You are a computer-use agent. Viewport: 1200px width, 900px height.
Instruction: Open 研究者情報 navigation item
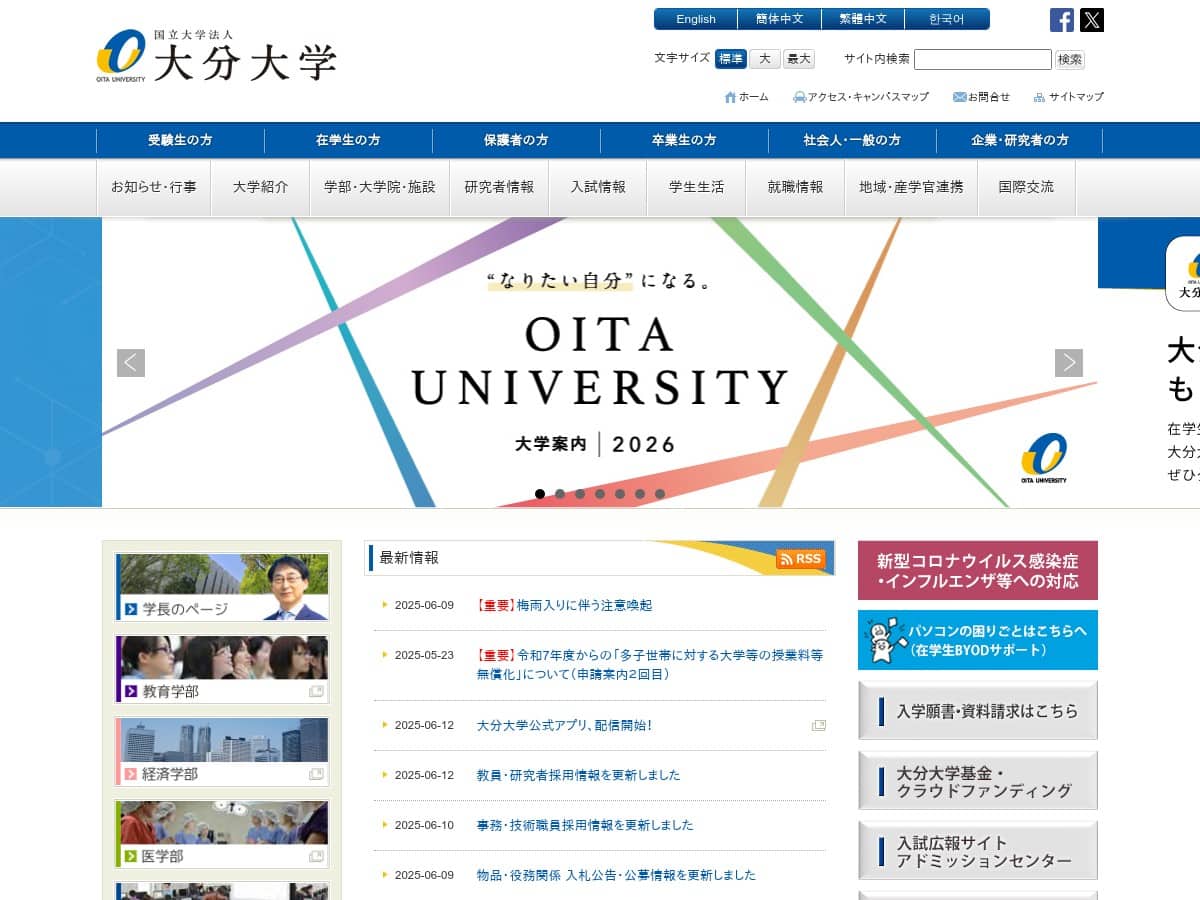click(499, 187)
